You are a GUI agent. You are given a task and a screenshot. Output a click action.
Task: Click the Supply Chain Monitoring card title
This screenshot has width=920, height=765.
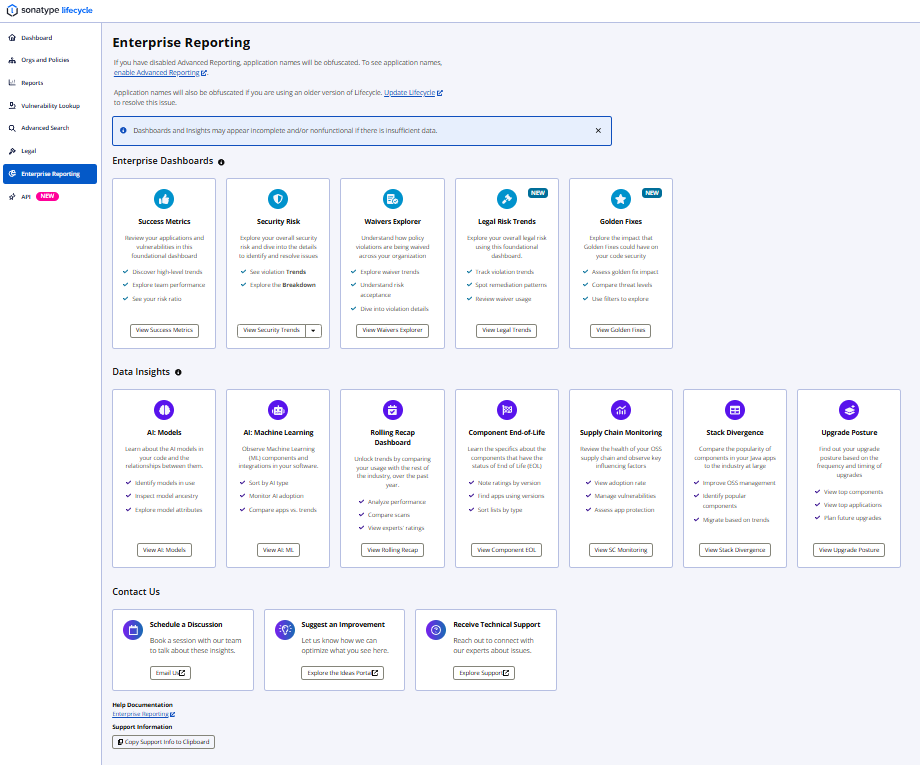[x=621, y=433]
